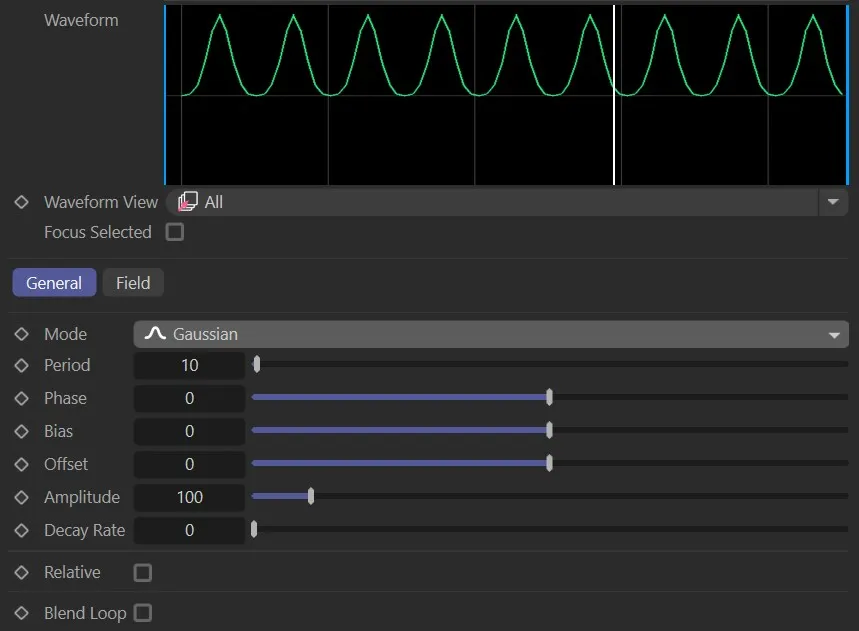
Task: Open the Waveform View dropdown showing All
Action: [500, 202]
